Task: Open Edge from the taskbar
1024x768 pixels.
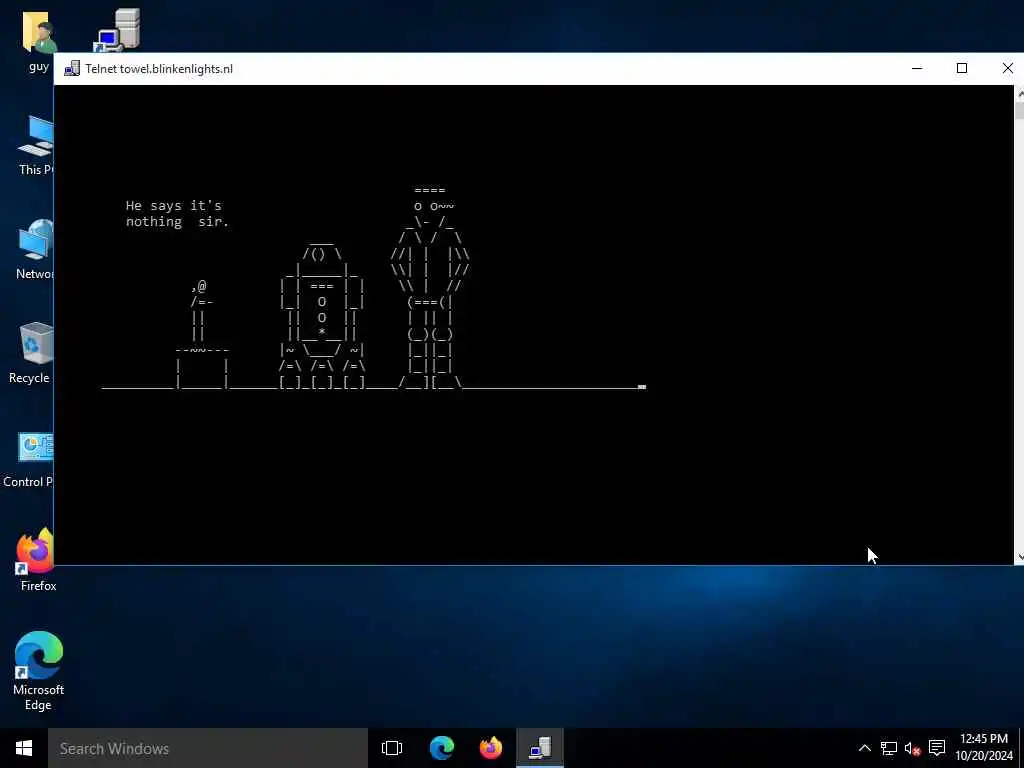Action: coord(441,748)
